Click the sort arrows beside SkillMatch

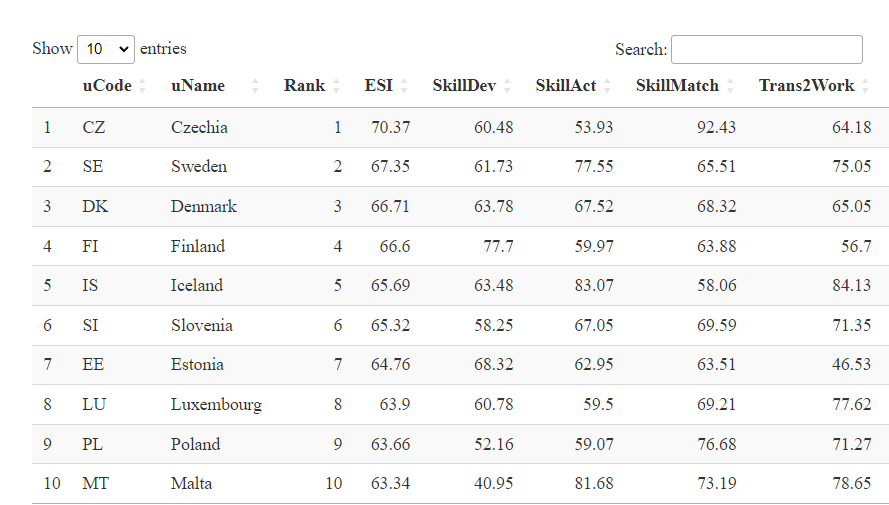(730, 86)
